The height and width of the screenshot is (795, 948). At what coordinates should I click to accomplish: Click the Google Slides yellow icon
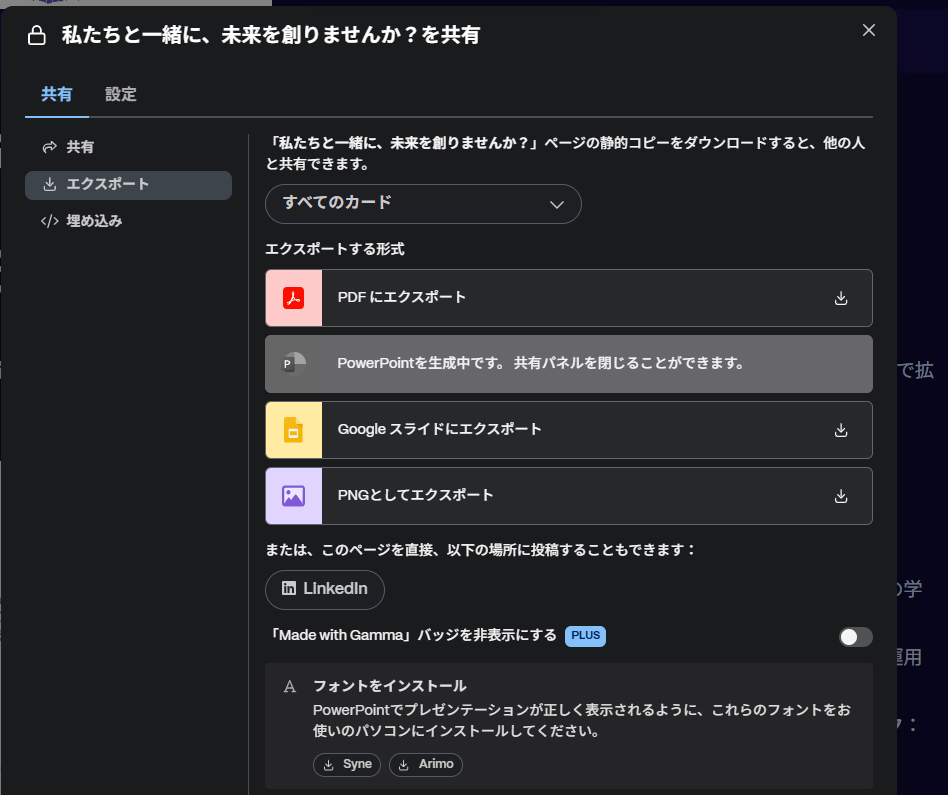pyautogui.click(x=293, y=430)
